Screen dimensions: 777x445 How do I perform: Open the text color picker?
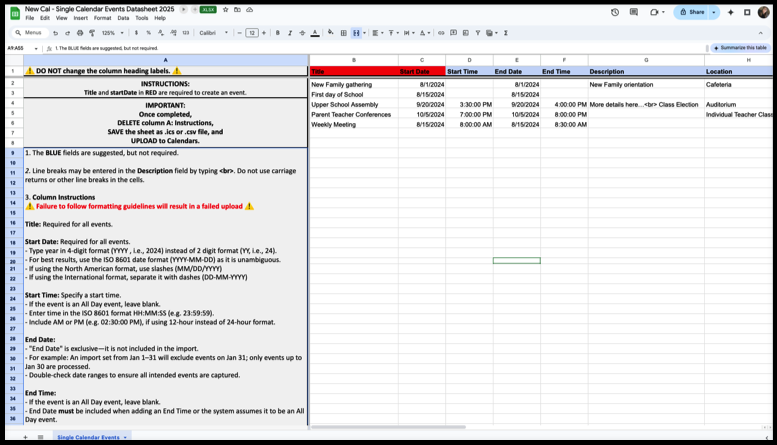(x=315, y=33)
